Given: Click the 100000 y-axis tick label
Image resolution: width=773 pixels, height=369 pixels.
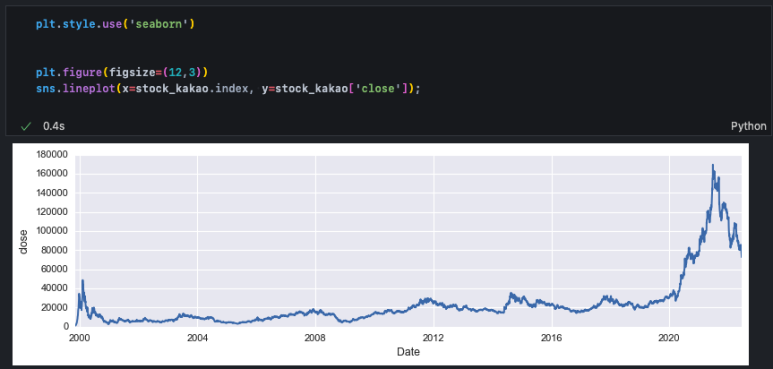Looking at the screenshot, I should [52, 231].
